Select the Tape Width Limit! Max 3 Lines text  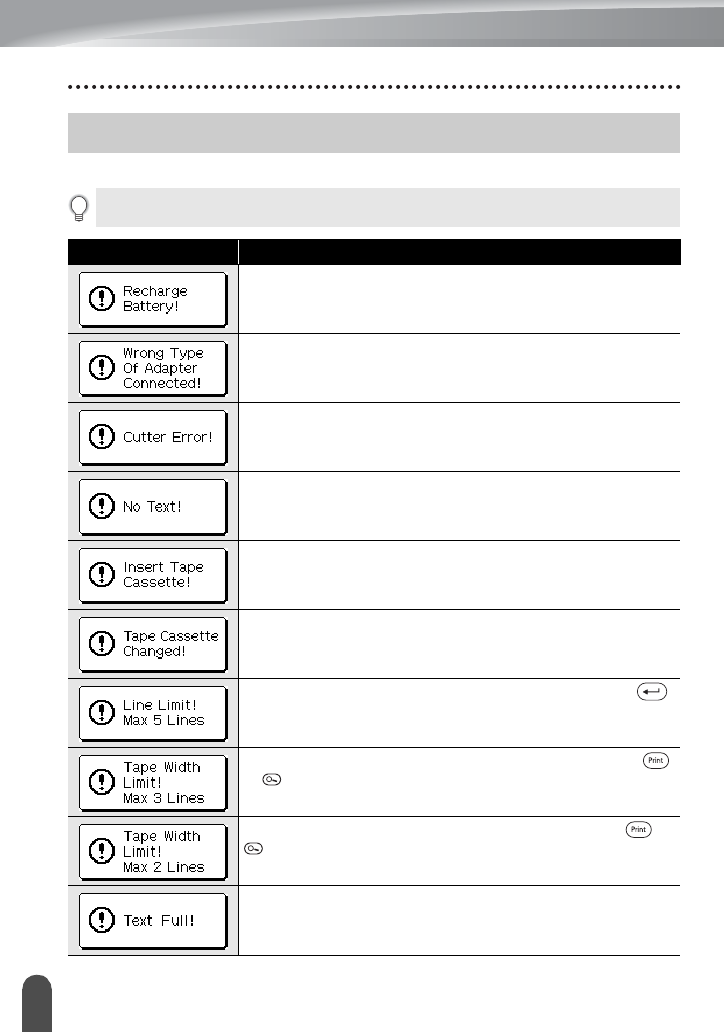click(164, 782)
